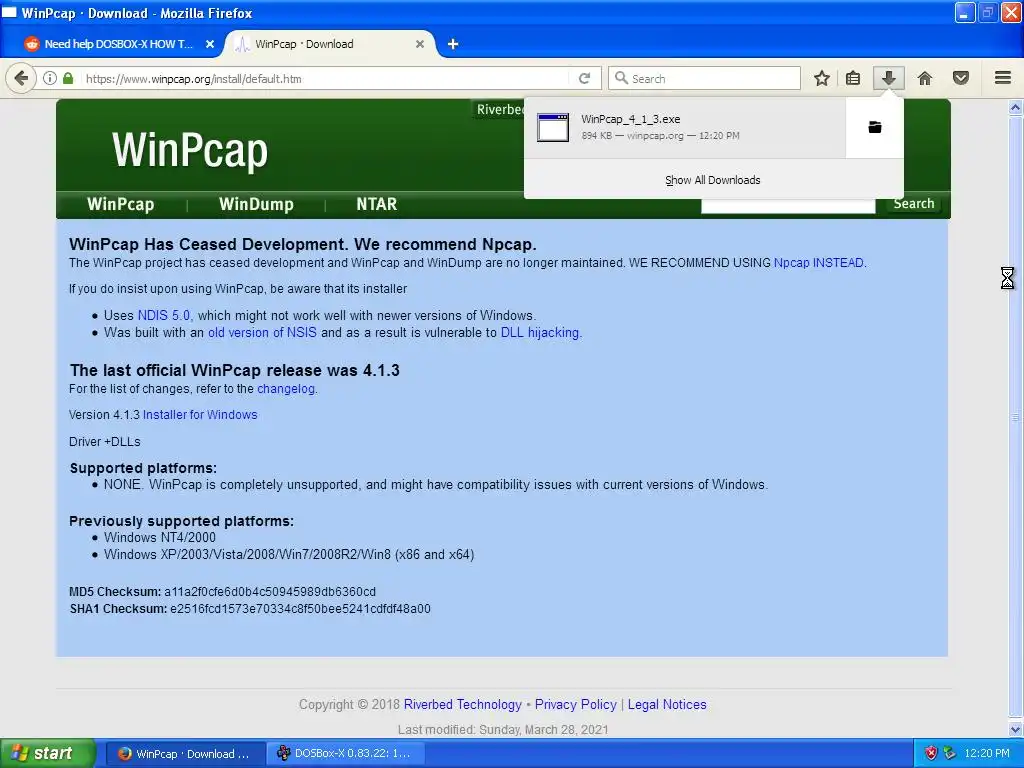Click Show All Downloads
This screenshot has height=768, width=1024.
712,180
